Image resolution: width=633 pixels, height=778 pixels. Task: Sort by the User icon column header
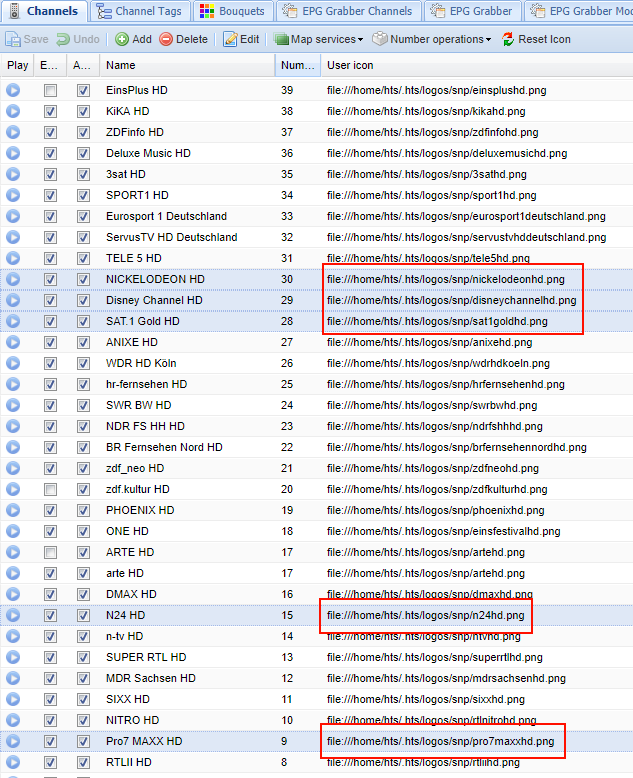(x=476, y=65)
